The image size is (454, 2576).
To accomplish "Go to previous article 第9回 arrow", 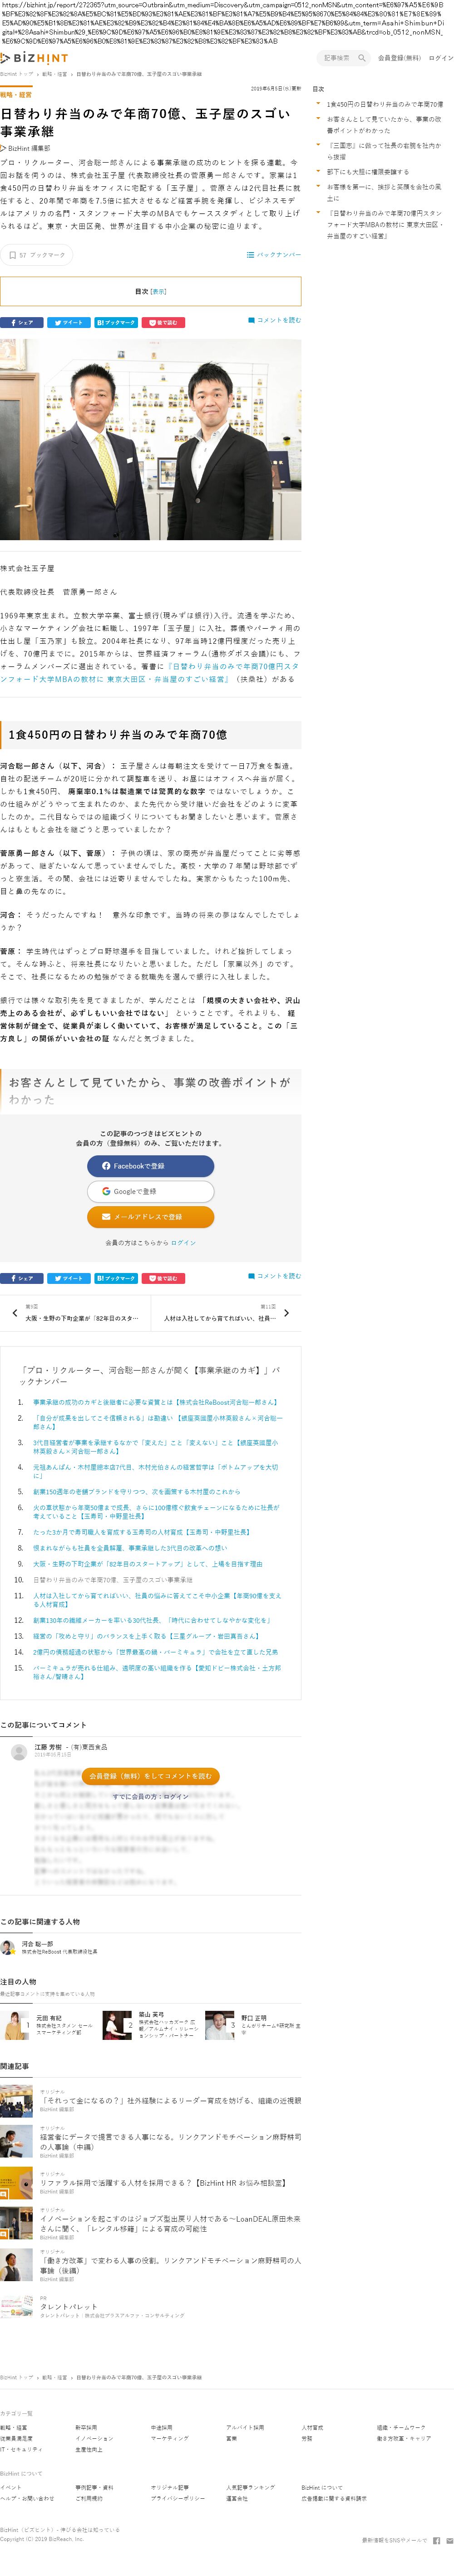I will [x=14, y=1313].
